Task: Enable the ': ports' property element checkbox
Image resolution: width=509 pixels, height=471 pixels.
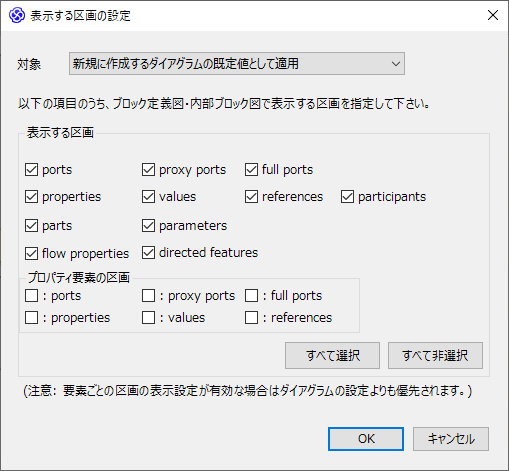Action: pyautogui.click(x=31, y=296)
